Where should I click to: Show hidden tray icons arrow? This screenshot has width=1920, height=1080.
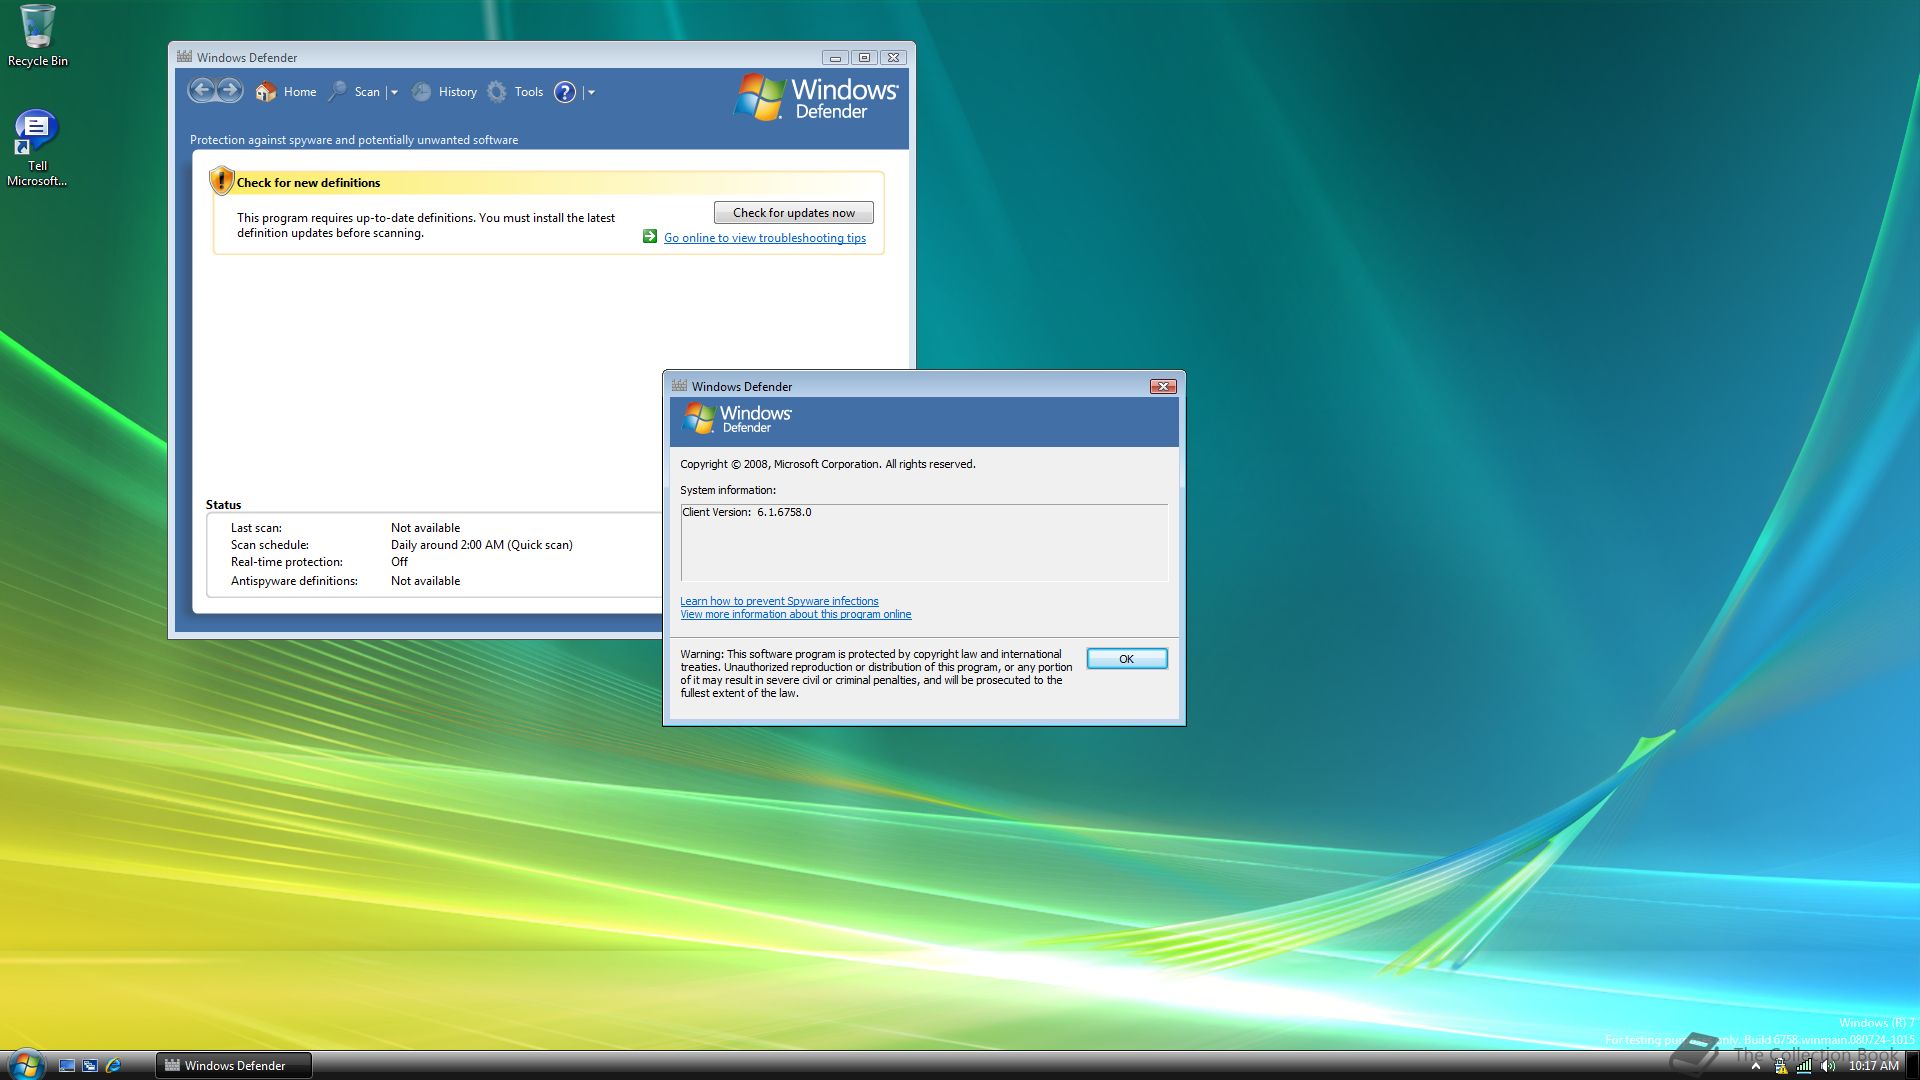(1756, 1066)
